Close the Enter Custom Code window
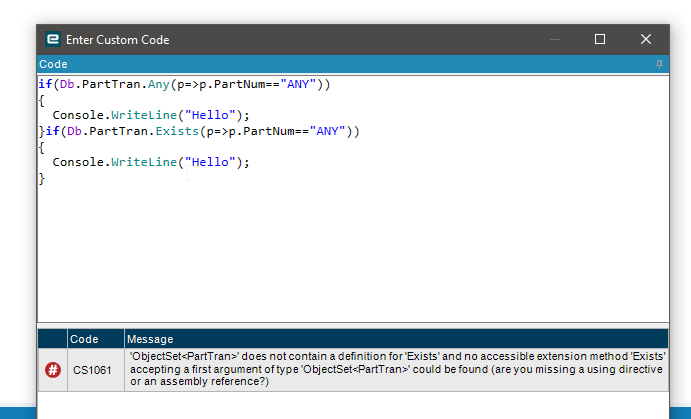The width and height of the screenshot is (691, 419). [x=646, y=39]
